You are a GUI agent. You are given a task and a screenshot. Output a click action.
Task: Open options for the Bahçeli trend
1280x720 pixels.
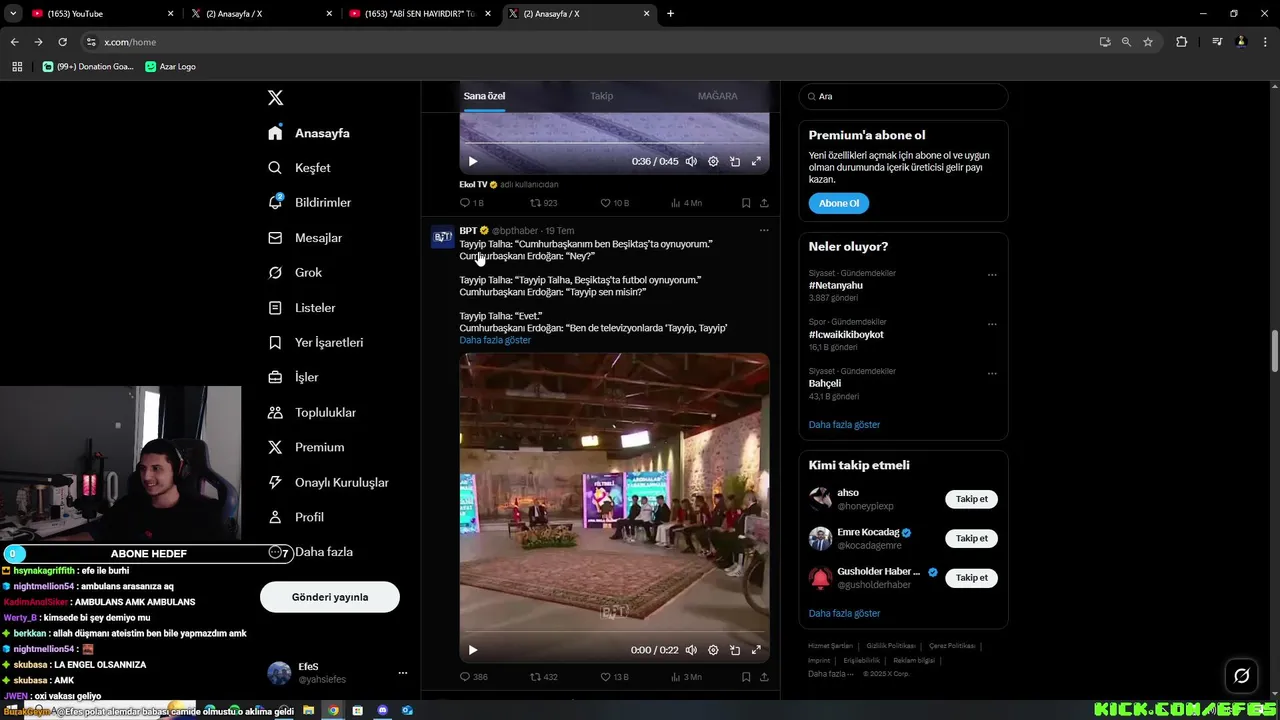tap(992, 373)
